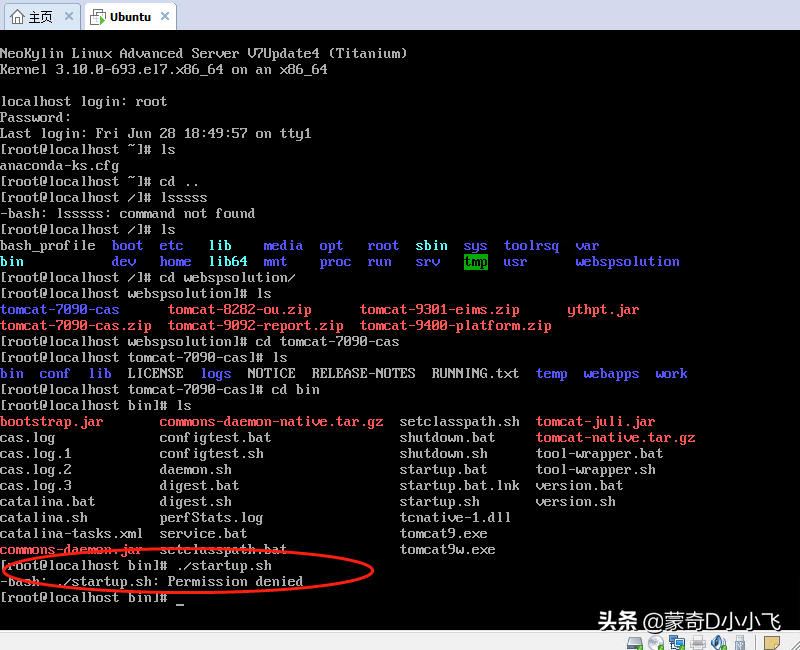Switch to the Ubuntu tab
Image resolution: width=800 pixels, height=650 pixels.
(131, 17)
